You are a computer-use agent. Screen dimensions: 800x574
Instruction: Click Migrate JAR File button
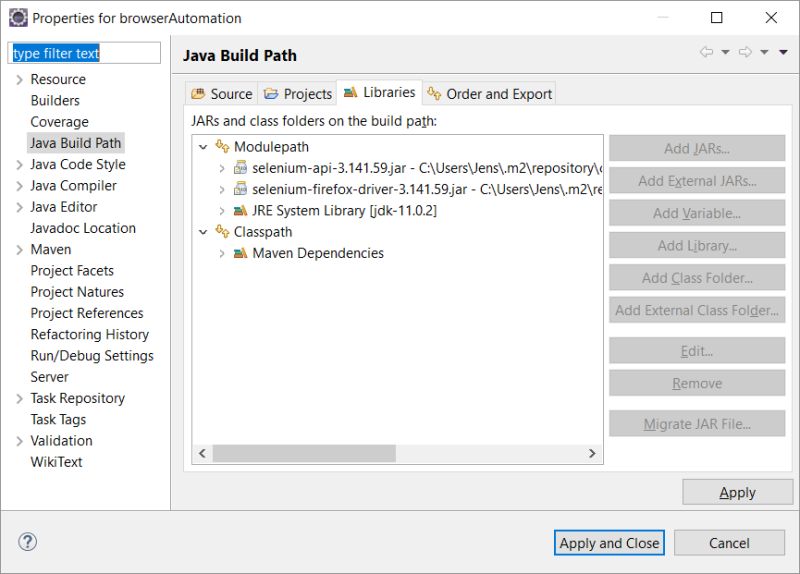[697, 423]
